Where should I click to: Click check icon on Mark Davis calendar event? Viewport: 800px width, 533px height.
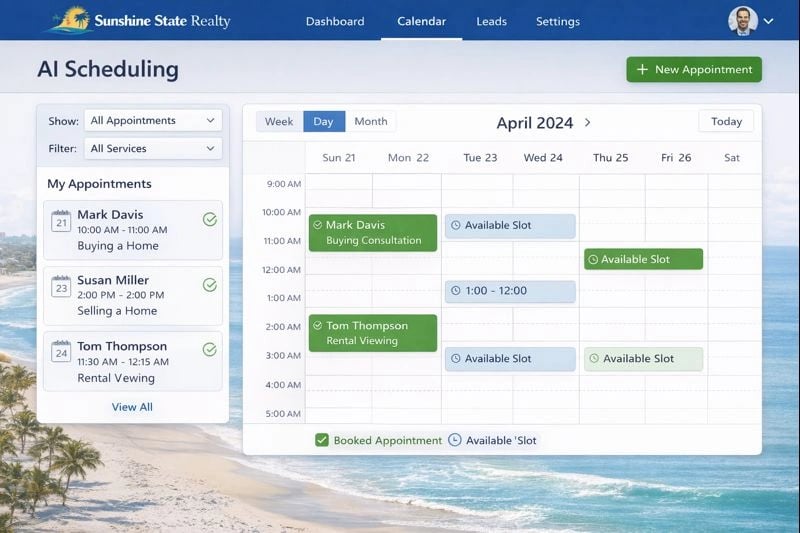pyautogui.click(x=318, y=225)
